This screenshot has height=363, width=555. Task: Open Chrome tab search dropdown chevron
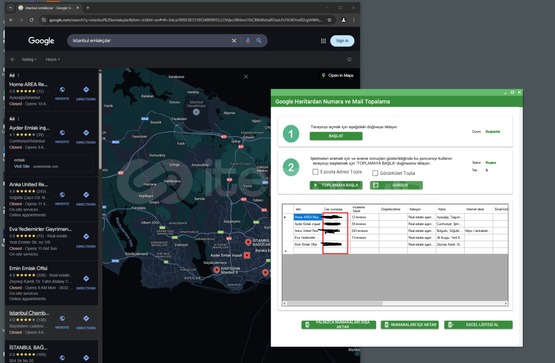11,7
